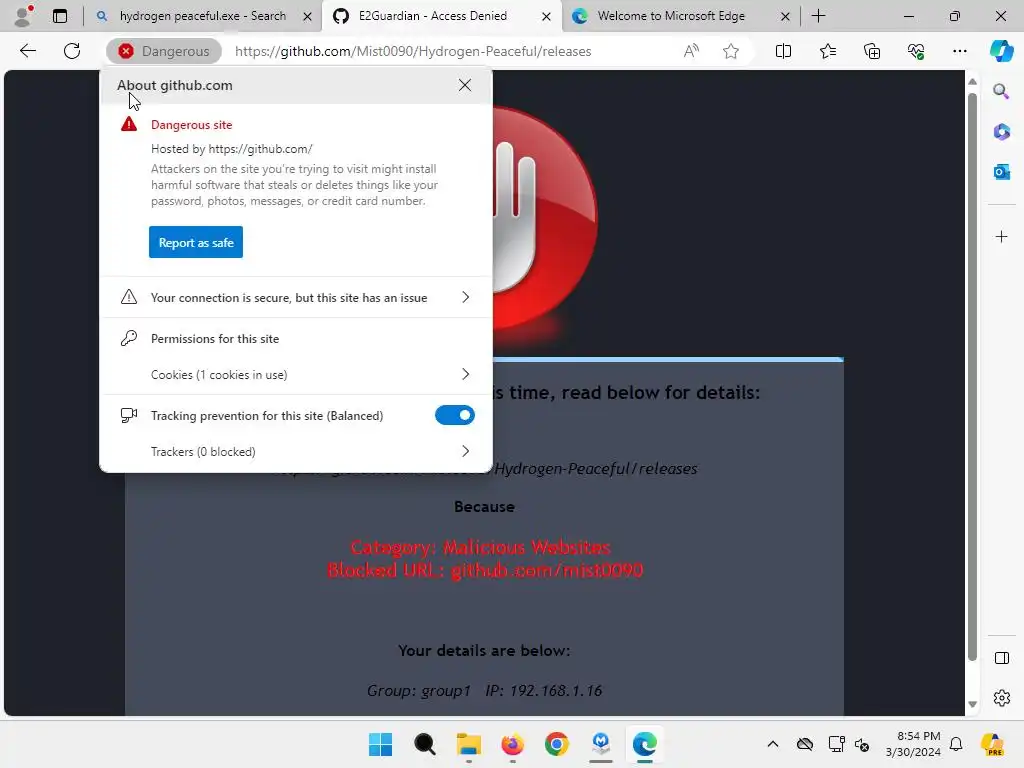1024x768 pixels.
Task: Open the split screen icon
Action: click(x=783, y=51)
